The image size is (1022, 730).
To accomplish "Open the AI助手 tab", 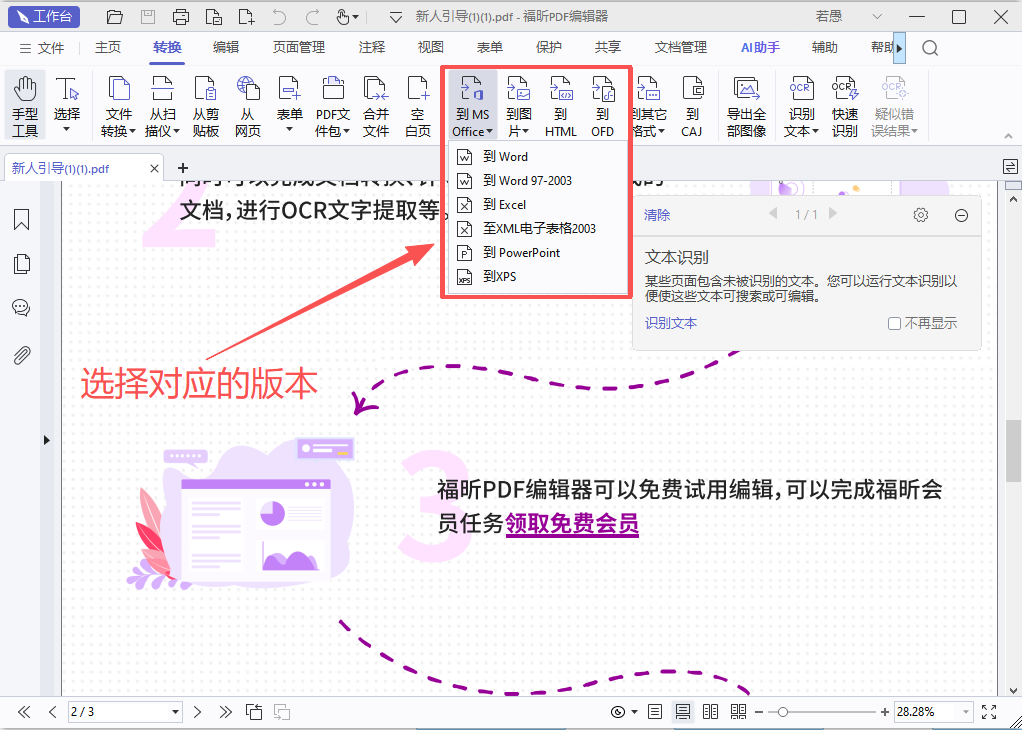I will pos(760,47).
